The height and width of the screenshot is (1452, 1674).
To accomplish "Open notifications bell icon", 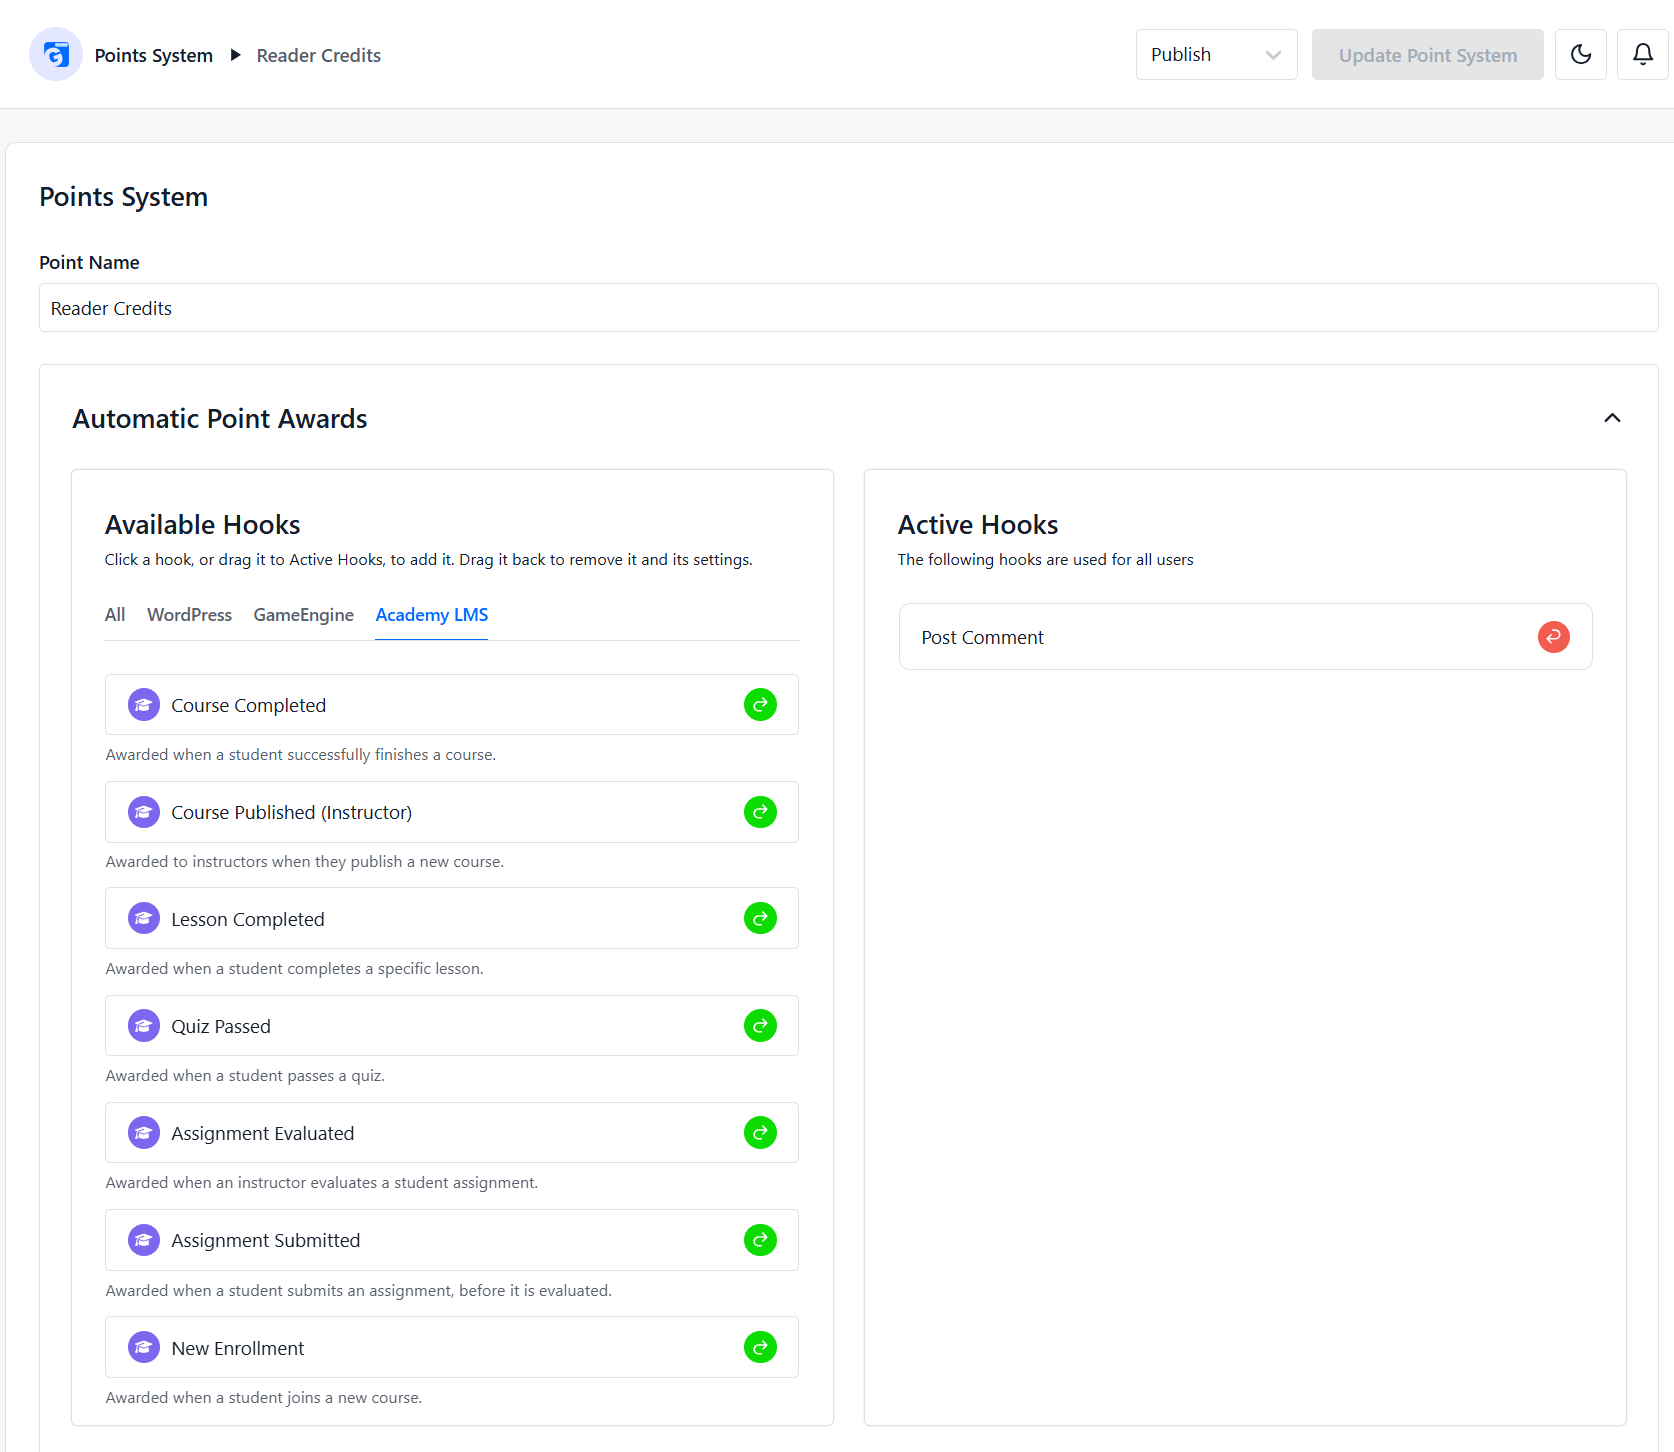I will tap(1642, 54).
